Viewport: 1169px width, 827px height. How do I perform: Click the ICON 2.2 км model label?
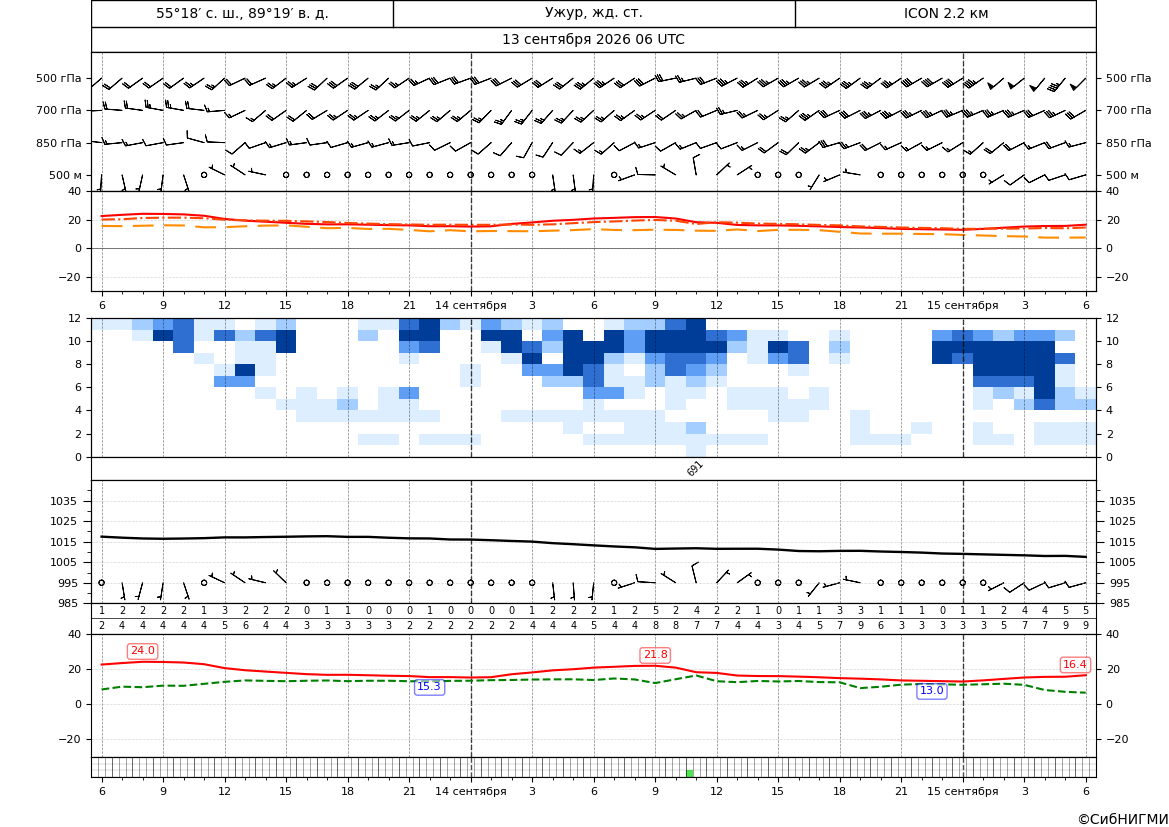(945, 13)
